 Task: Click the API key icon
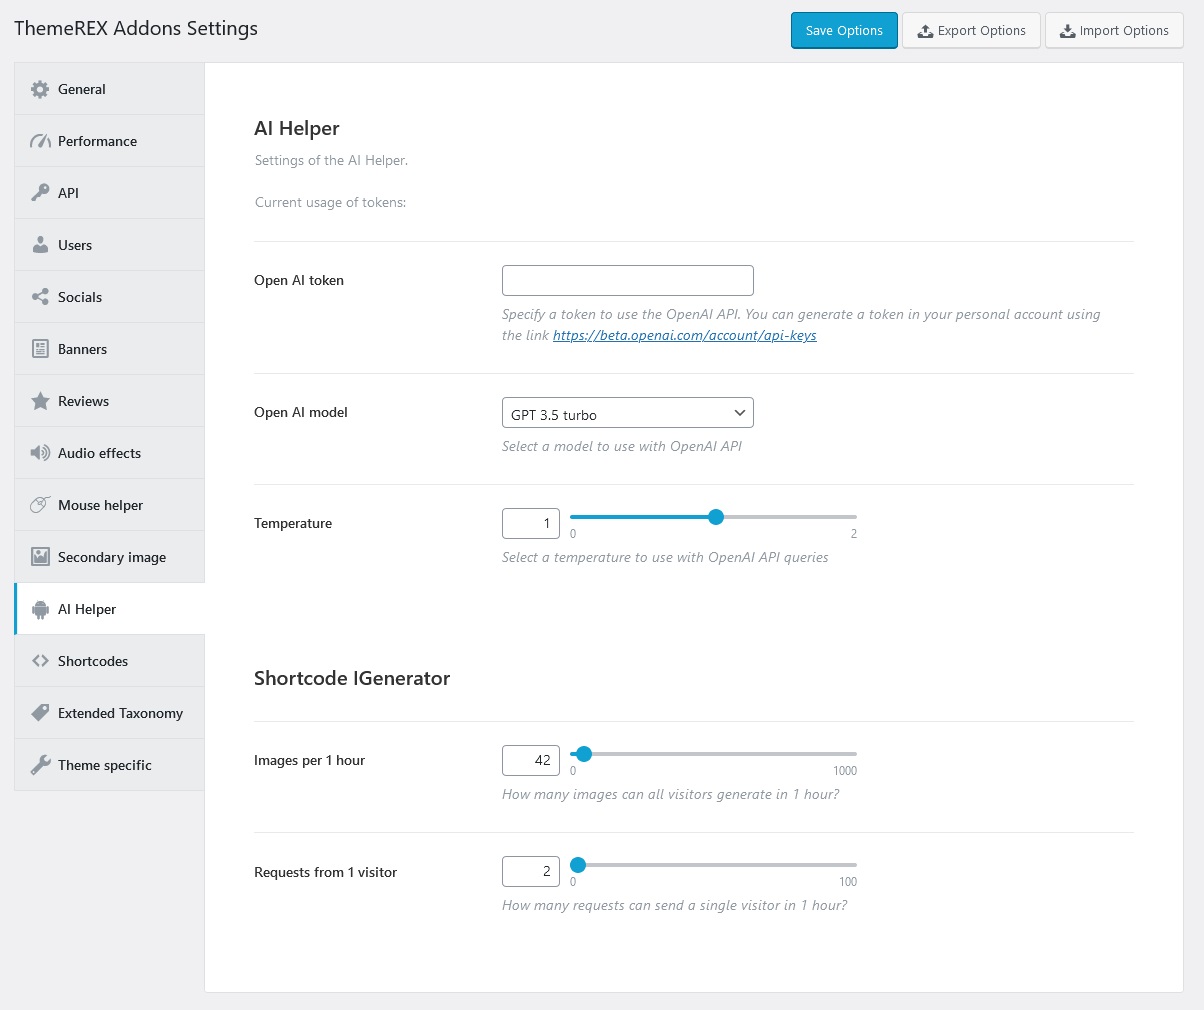click(40, 193)
